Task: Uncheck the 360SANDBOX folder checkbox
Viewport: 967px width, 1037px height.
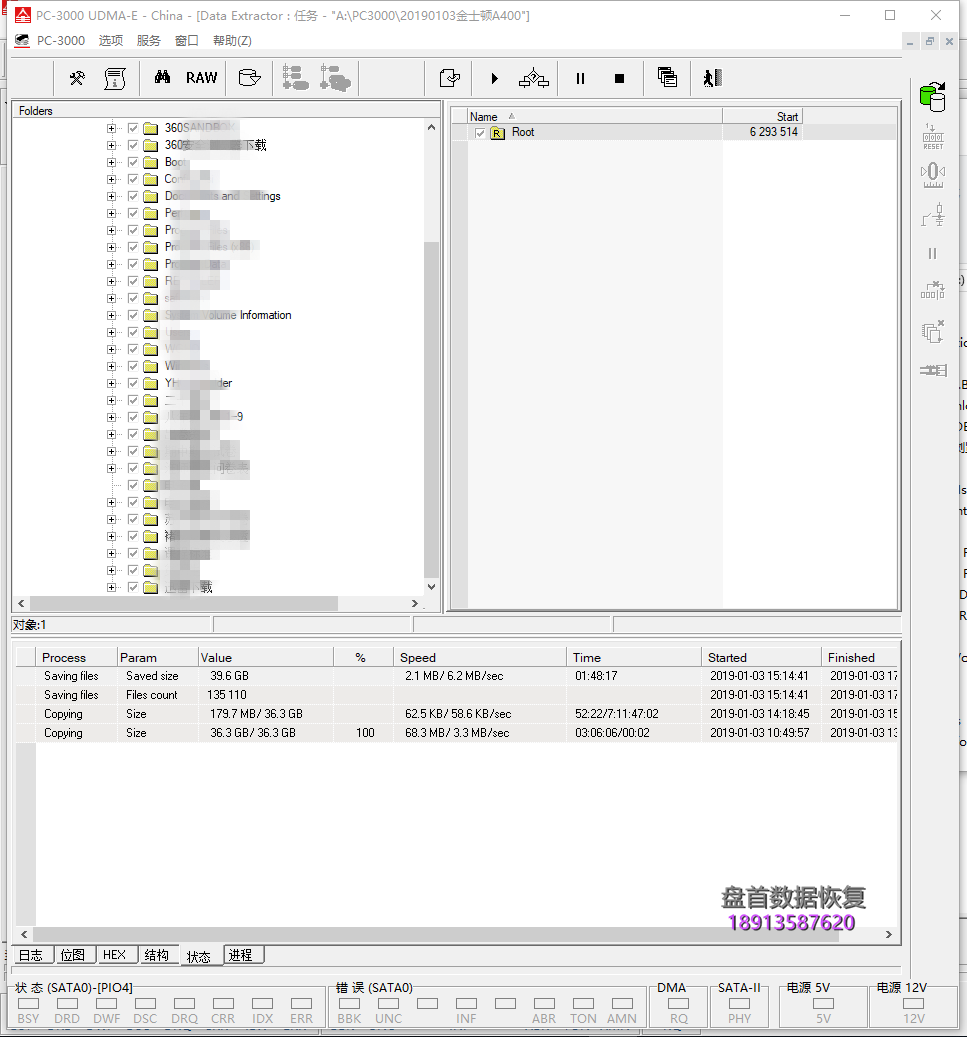Action: tap(132, 128)
